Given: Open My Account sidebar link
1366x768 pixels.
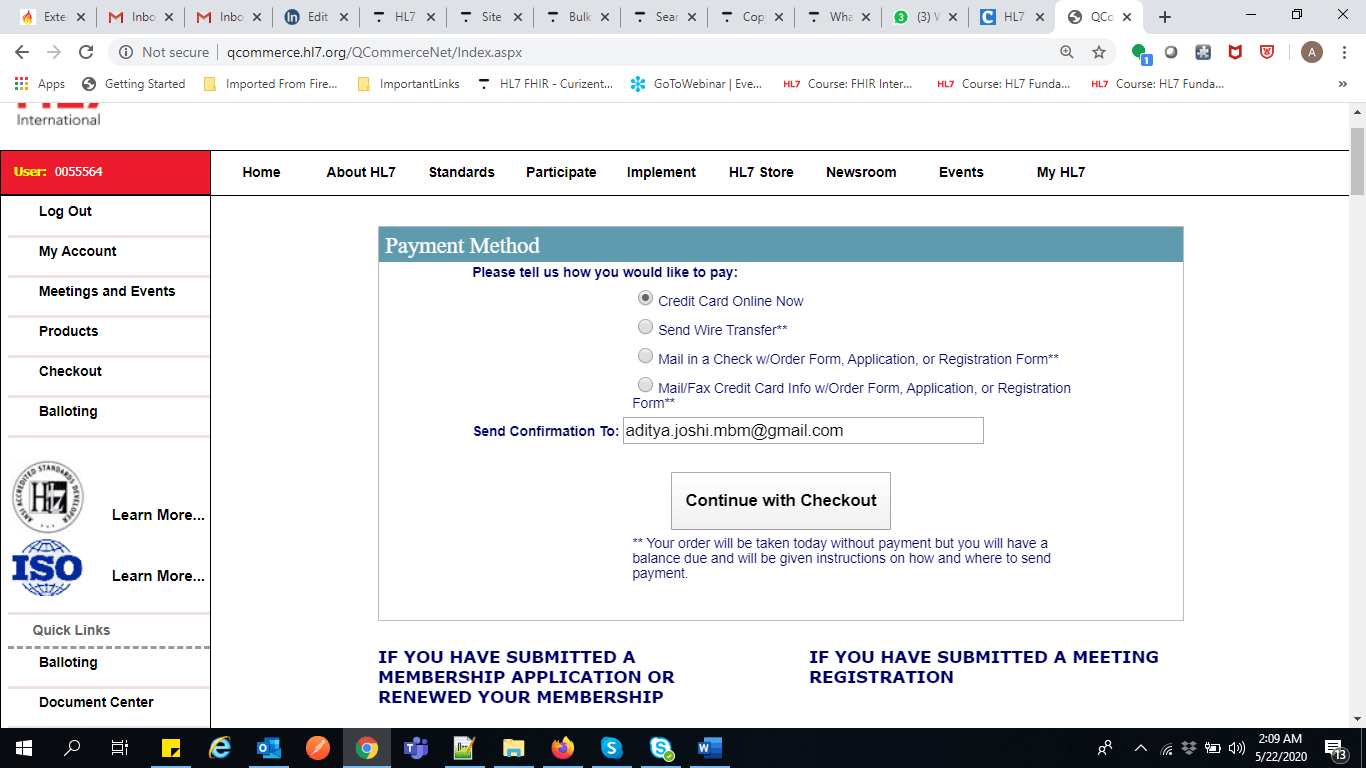Looking at the screenshot, I should pos(78,251).
